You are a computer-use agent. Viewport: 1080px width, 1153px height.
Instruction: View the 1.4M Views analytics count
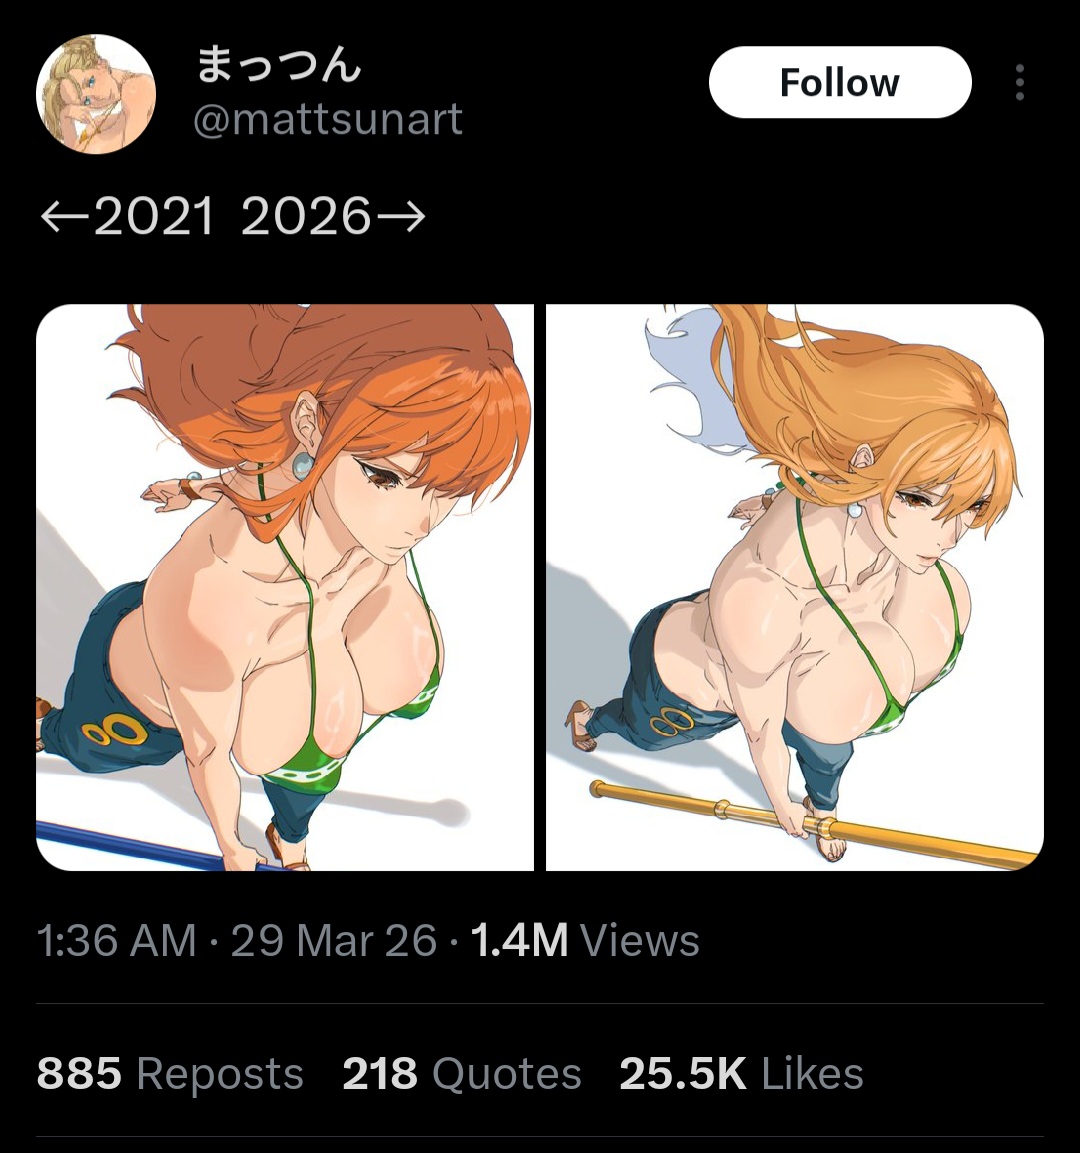coord(584,940)
